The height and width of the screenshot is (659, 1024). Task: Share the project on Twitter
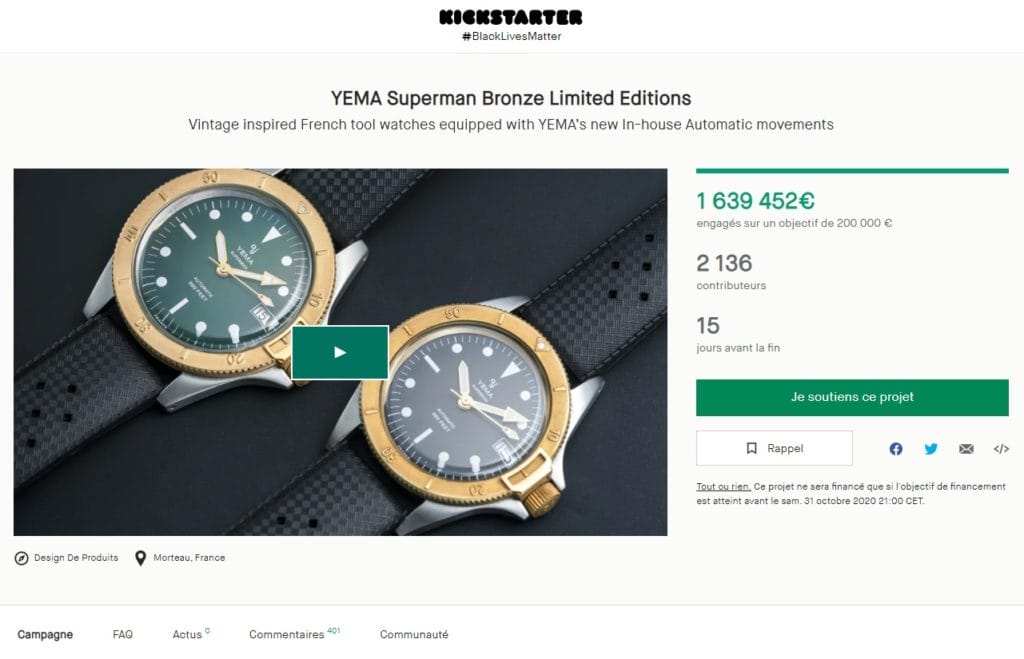click(x=931, y=449)
